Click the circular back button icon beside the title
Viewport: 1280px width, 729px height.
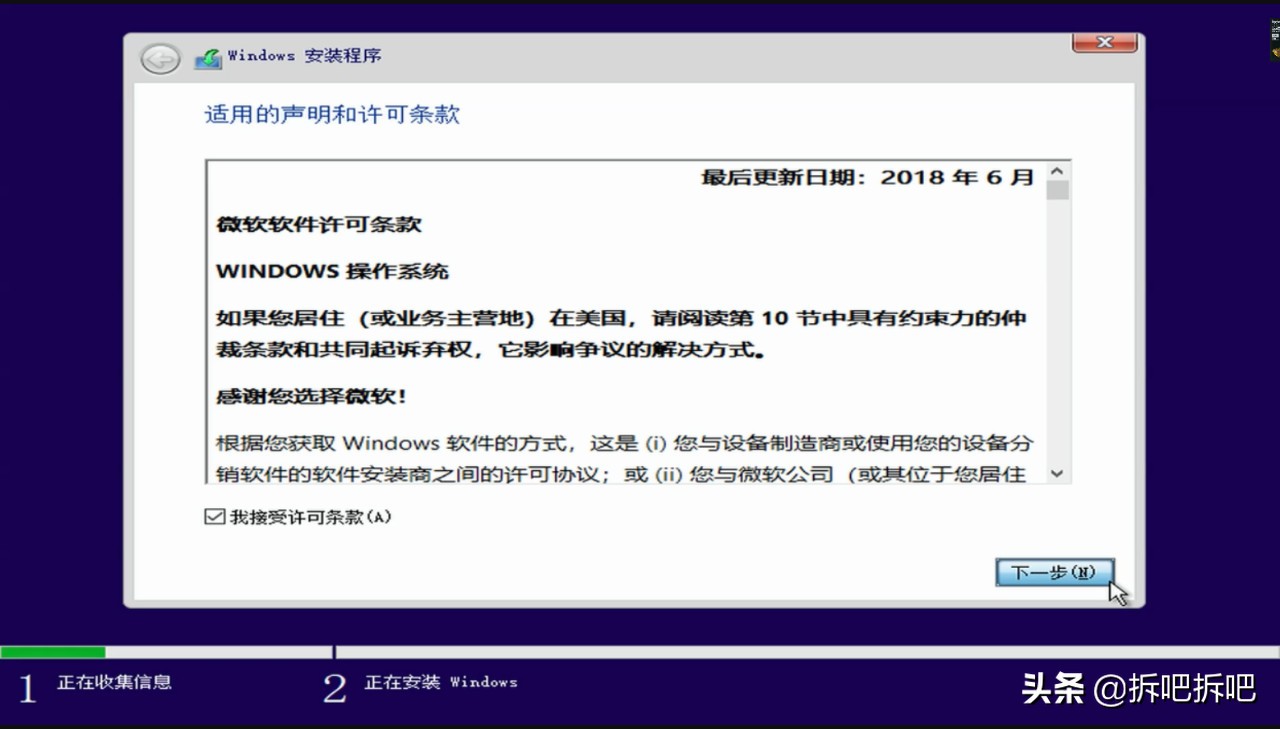click(x=159, y=59)
